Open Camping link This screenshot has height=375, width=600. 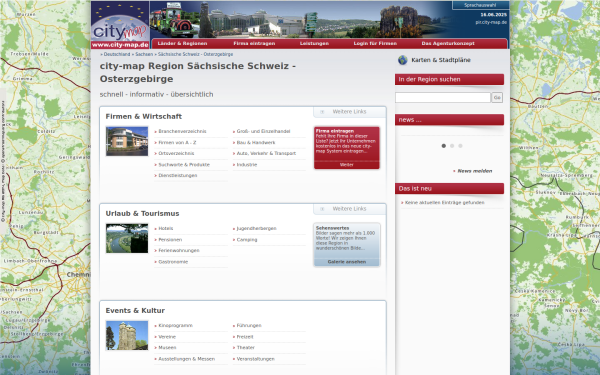(x=247, y=240)
